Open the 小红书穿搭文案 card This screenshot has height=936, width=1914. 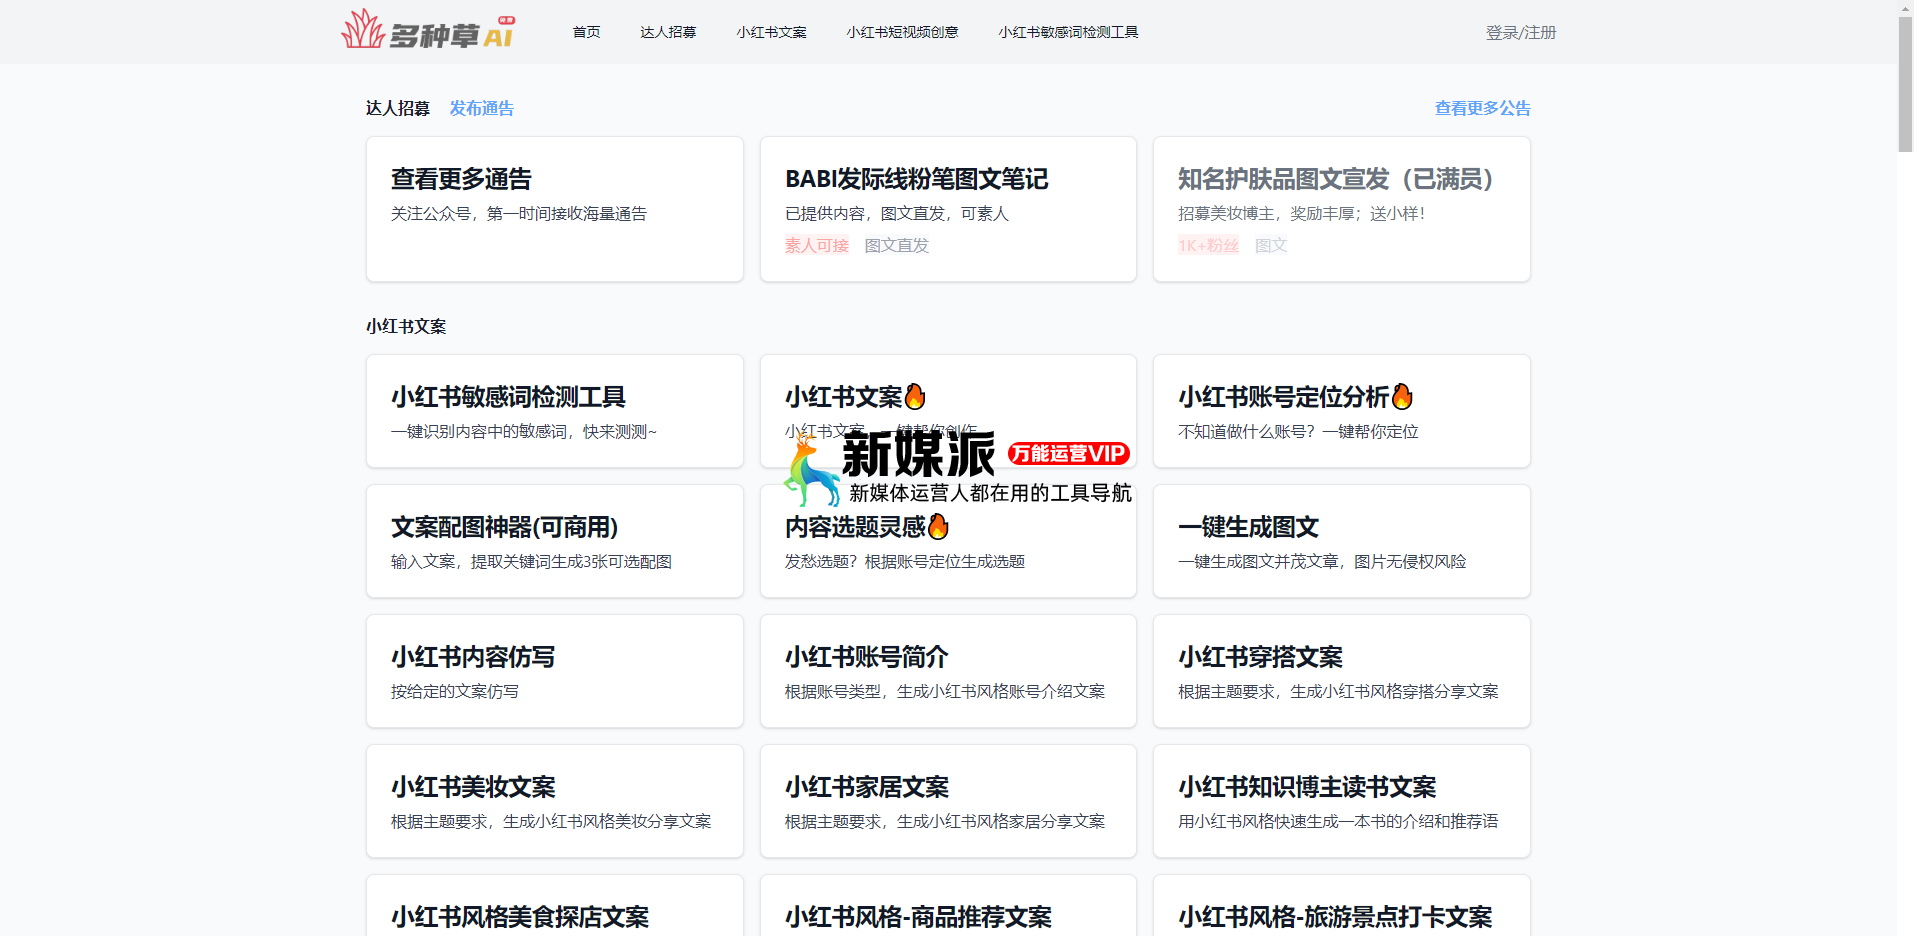[x=1342, y=671]
